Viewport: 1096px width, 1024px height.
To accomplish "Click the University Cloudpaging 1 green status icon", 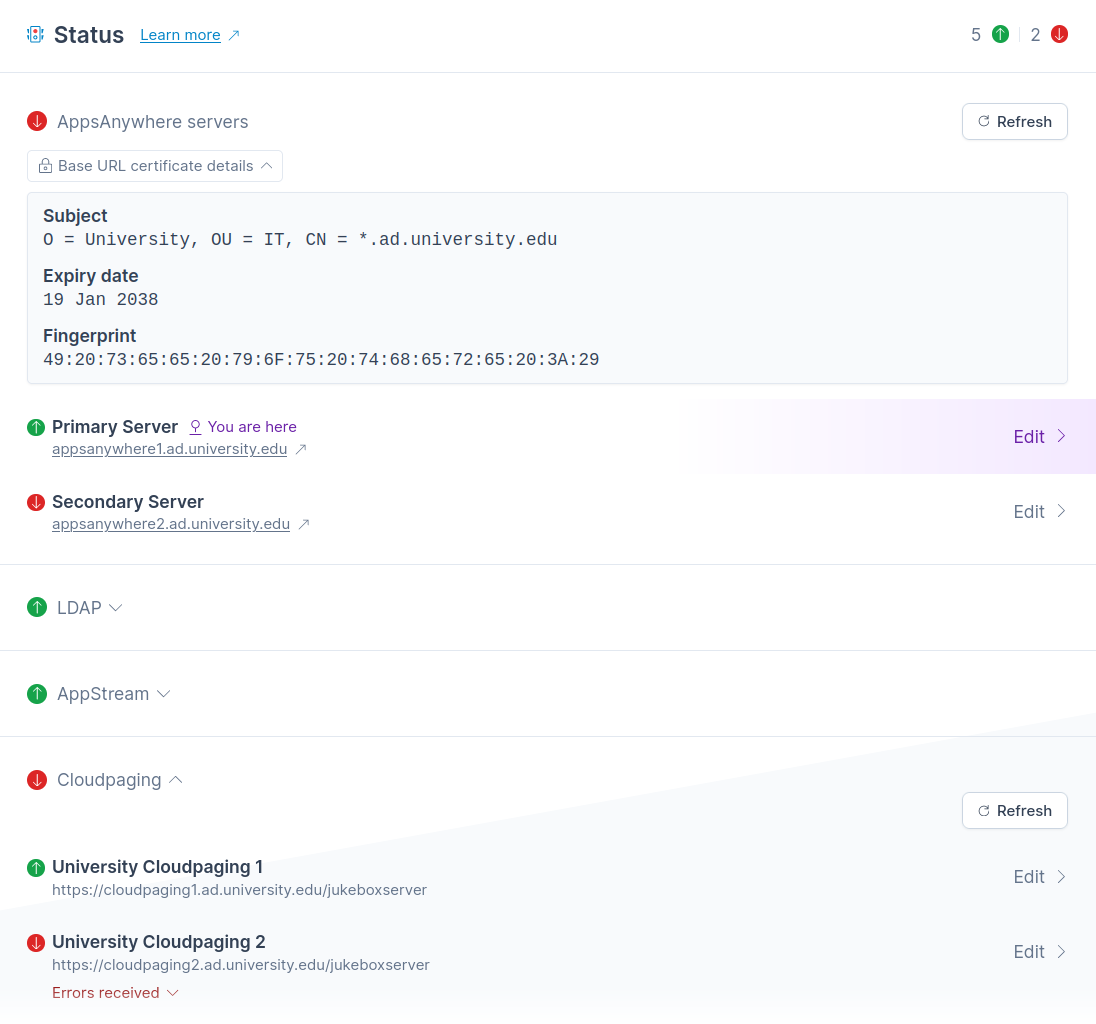I will tap(37, 867).
